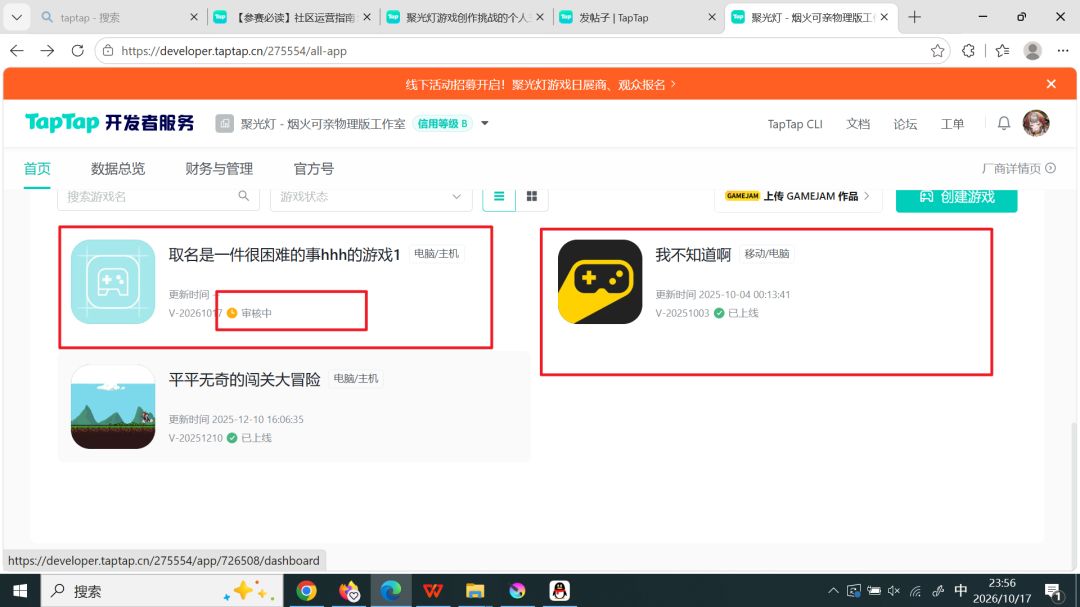Open new browser tab
This screenshot has width=1080, height=607.
(914, 17)
